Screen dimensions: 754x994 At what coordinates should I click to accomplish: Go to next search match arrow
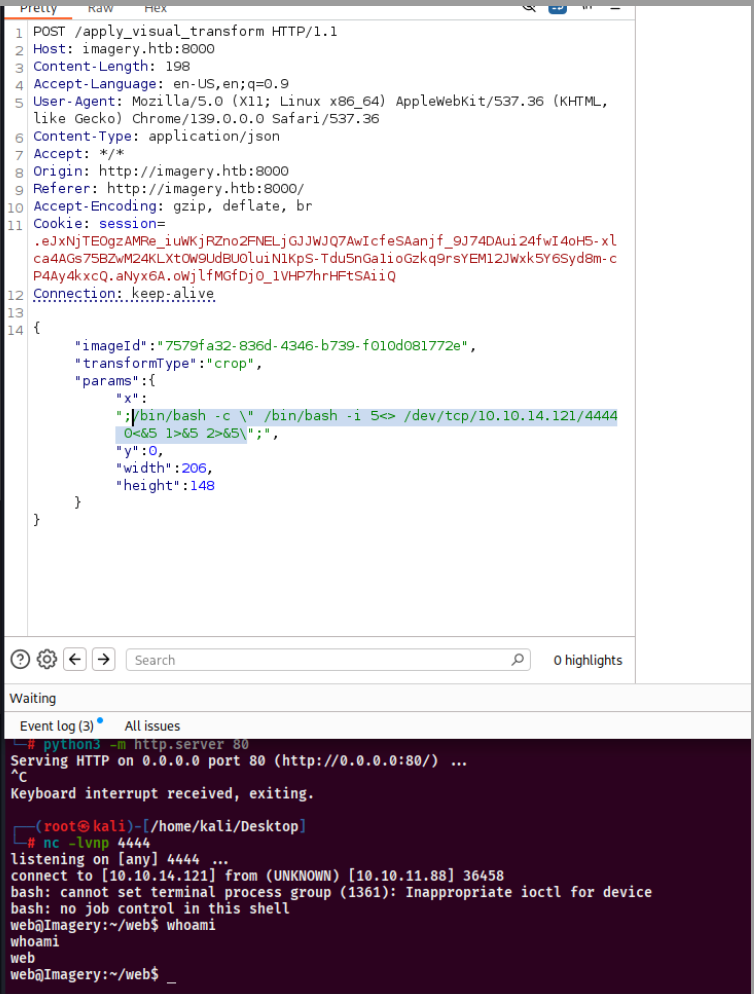pos(103,659)
